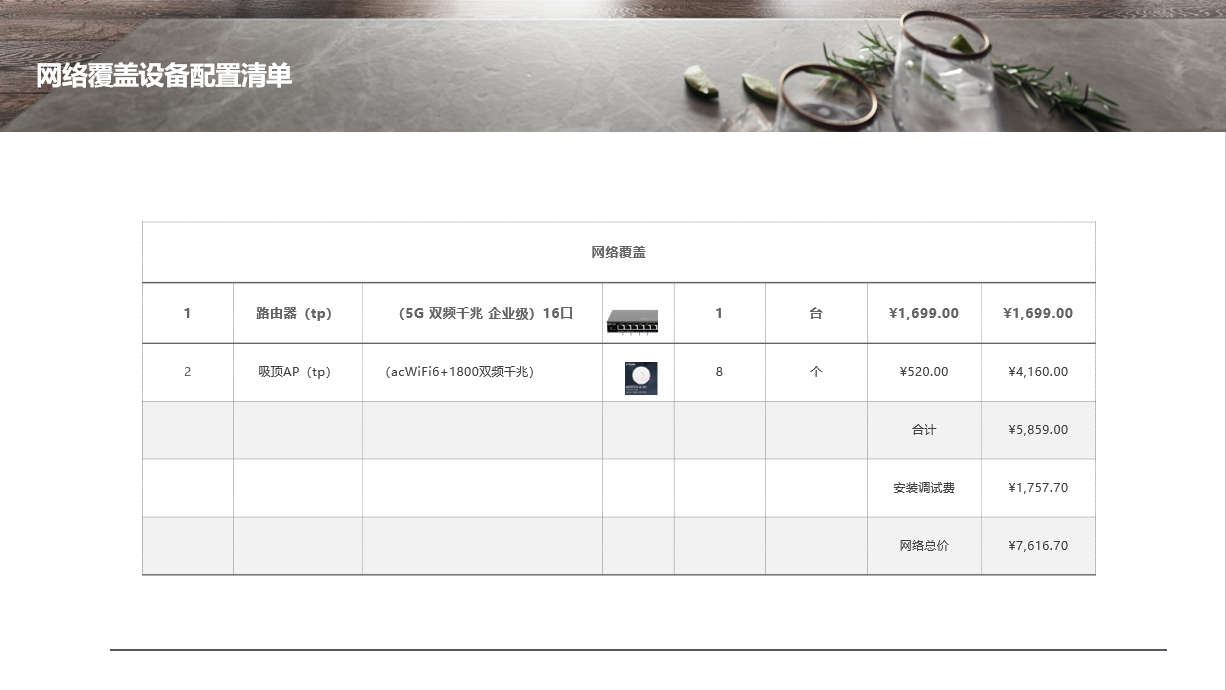The image size is (1226, 690).
Task: Select the 合计 label cell
Action: (924, 430)
